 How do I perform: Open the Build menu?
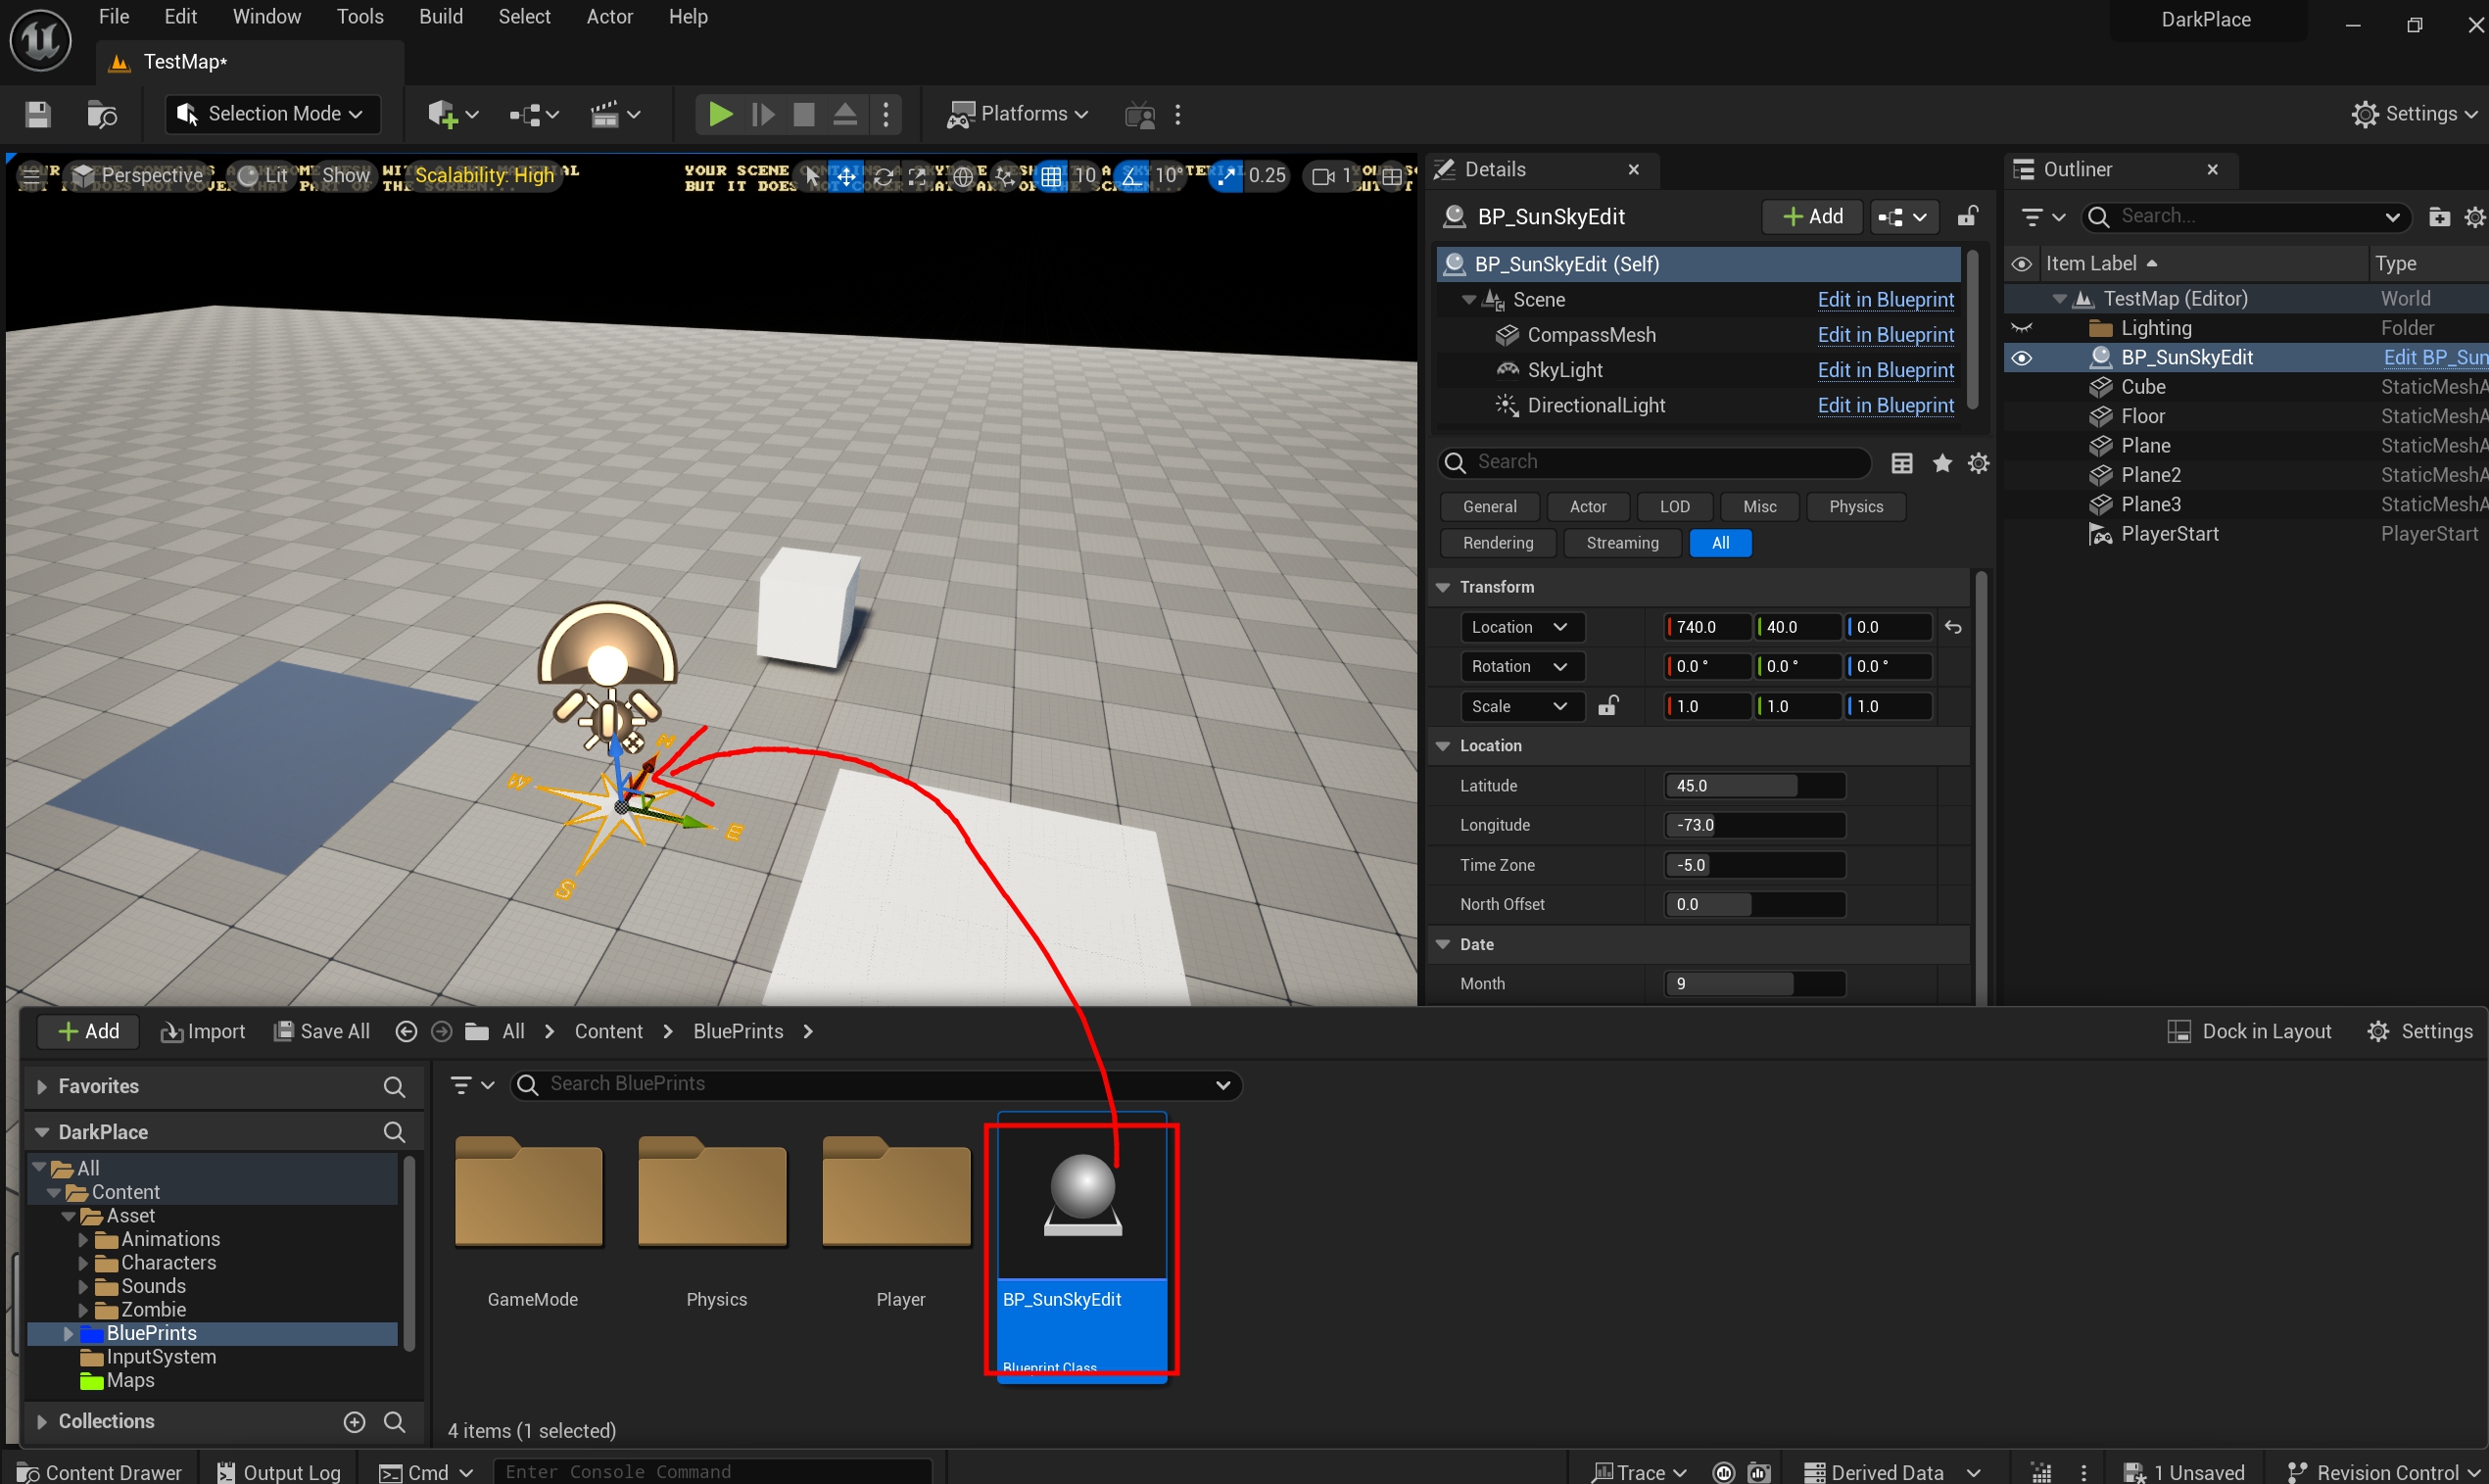coord(440,17)
